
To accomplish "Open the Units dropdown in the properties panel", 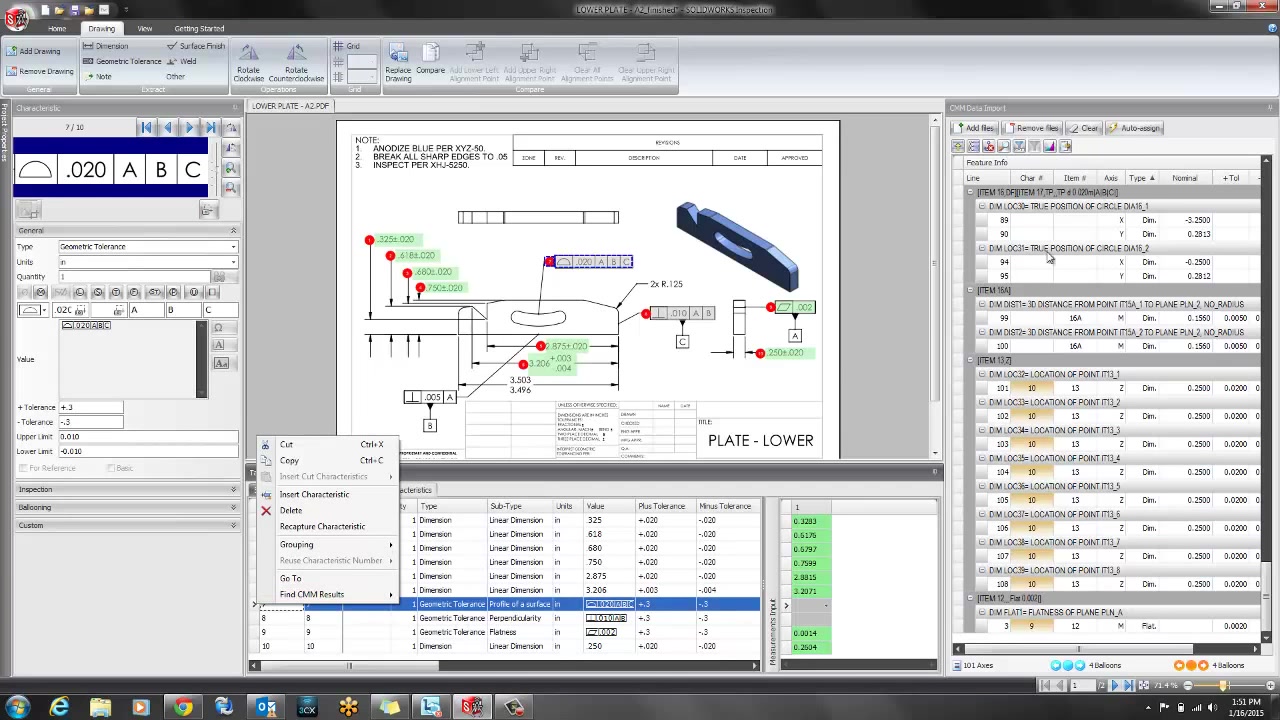I will (x=232, y=262).
